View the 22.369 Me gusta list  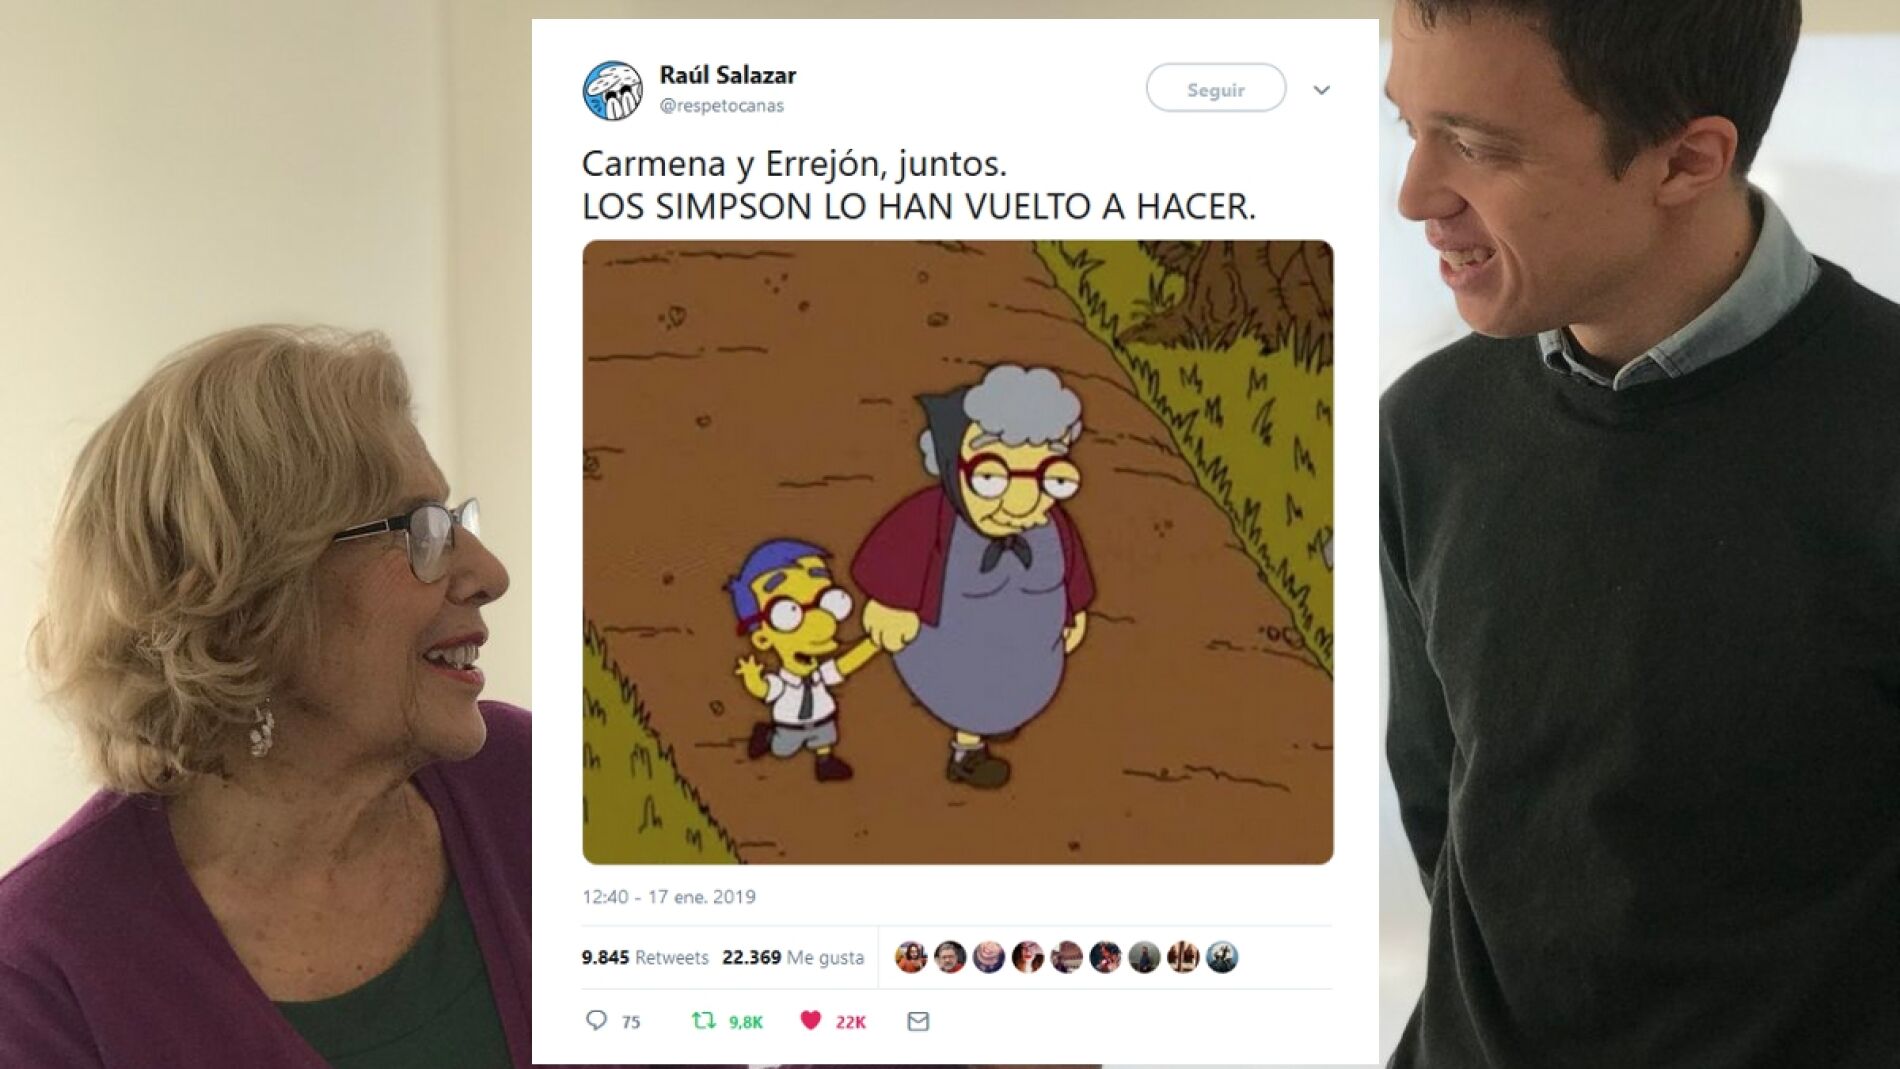793,957
